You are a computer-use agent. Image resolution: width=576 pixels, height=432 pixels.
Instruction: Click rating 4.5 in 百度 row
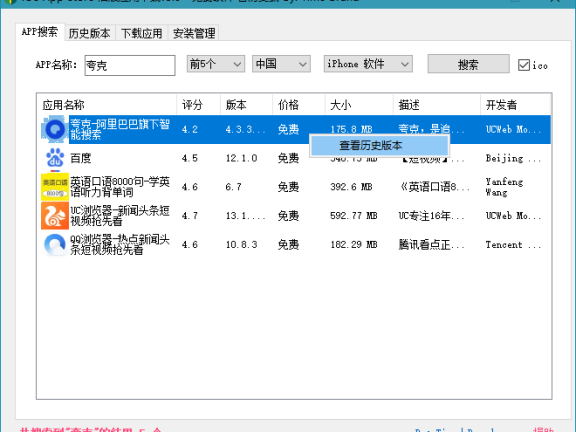(x=190, y=158)
